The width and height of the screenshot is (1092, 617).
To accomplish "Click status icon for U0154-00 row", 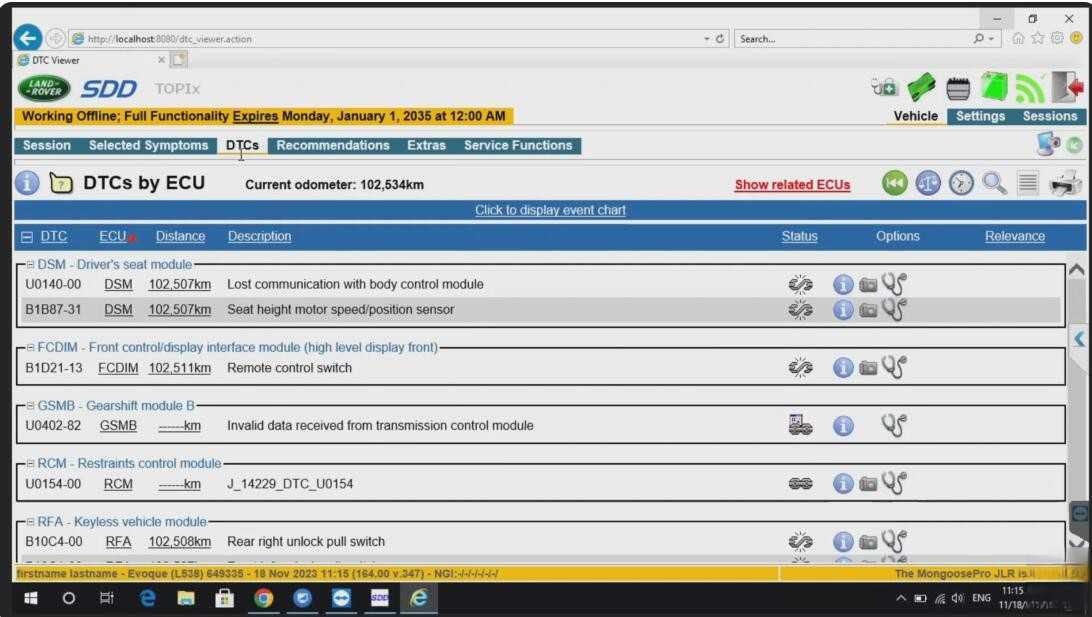I will click(800, 483).
